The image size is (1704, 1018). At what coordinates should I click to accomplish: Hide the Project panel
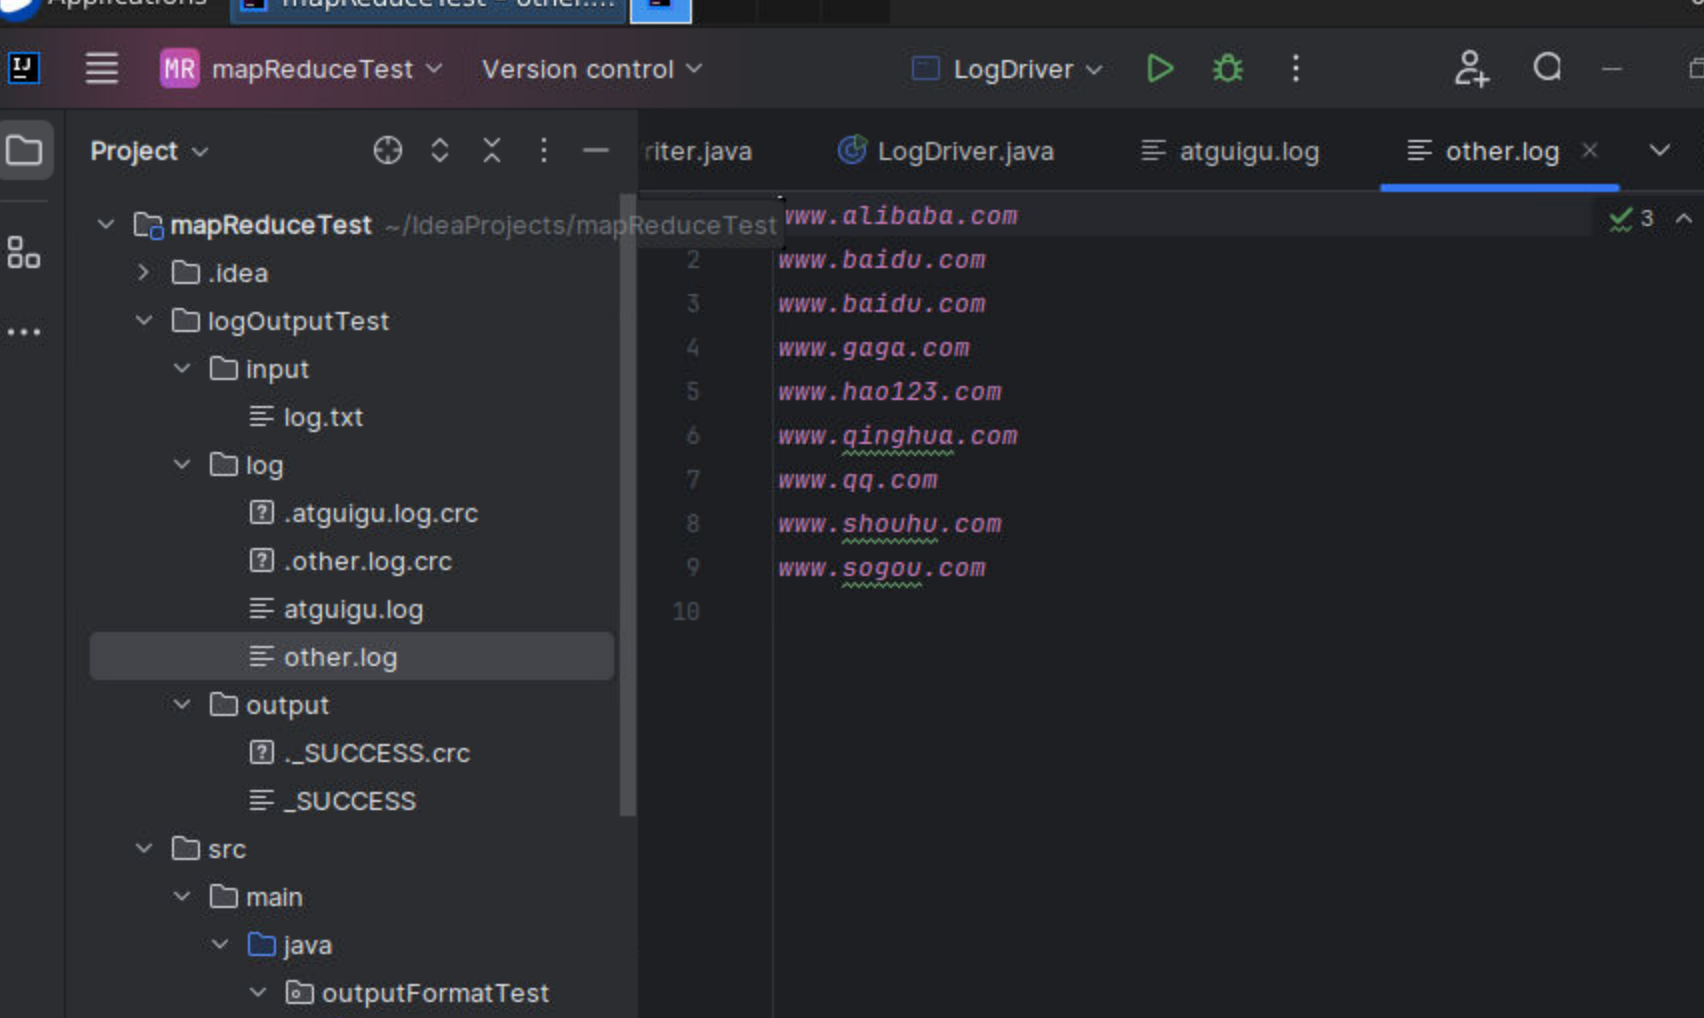coord(595,151)
